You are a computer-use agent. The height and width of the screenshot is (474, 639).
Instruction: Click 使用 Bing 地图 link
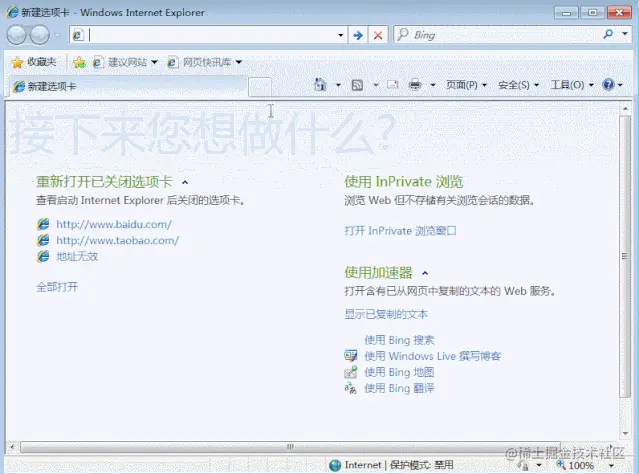[399, 372]
